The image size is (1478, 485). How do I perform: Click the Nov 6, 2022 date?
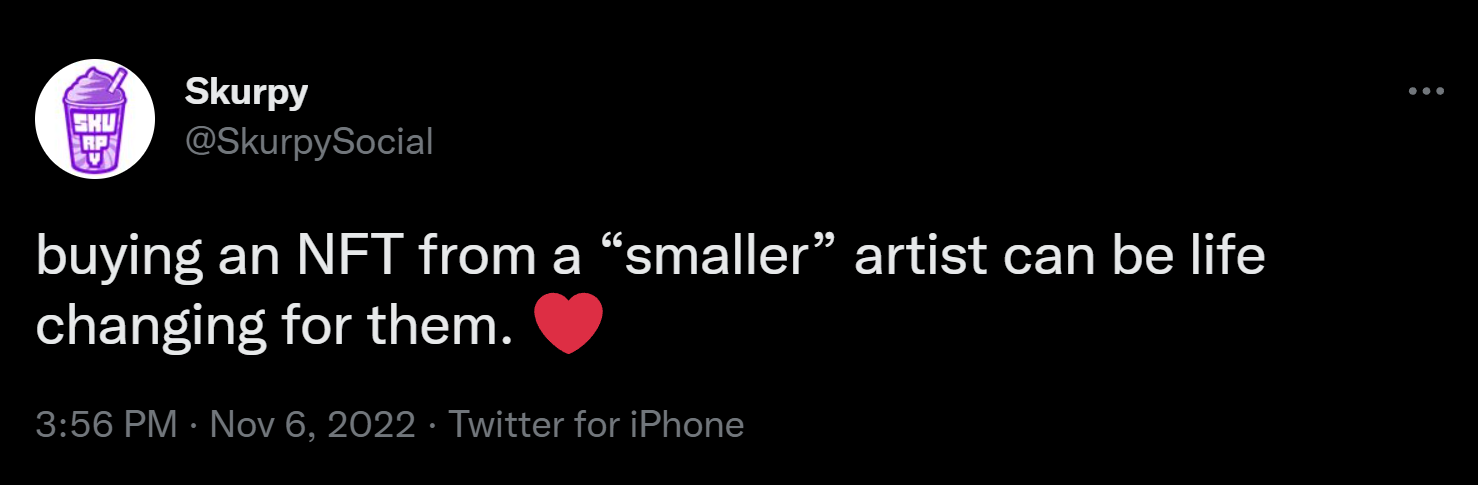click(313, 425)
